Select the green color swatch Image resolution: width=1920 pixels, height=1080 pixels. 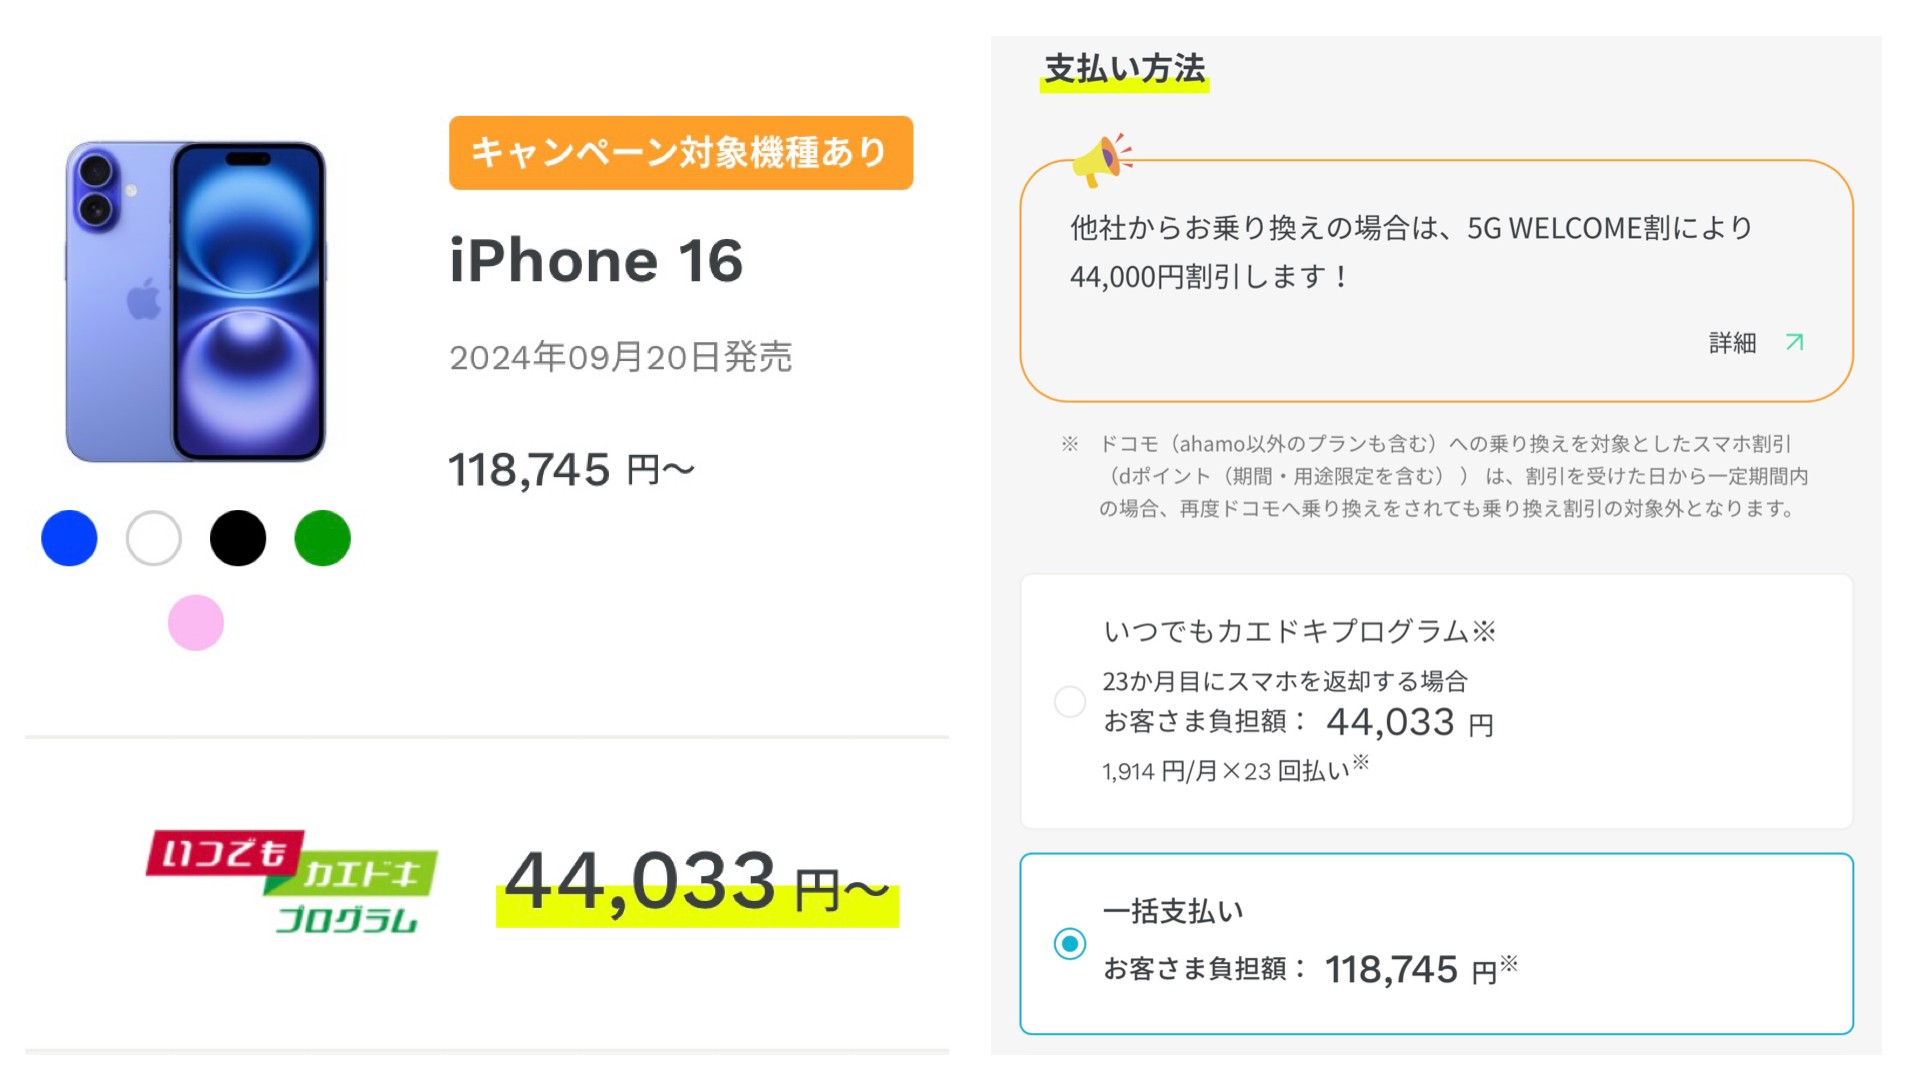coord(322,538)
